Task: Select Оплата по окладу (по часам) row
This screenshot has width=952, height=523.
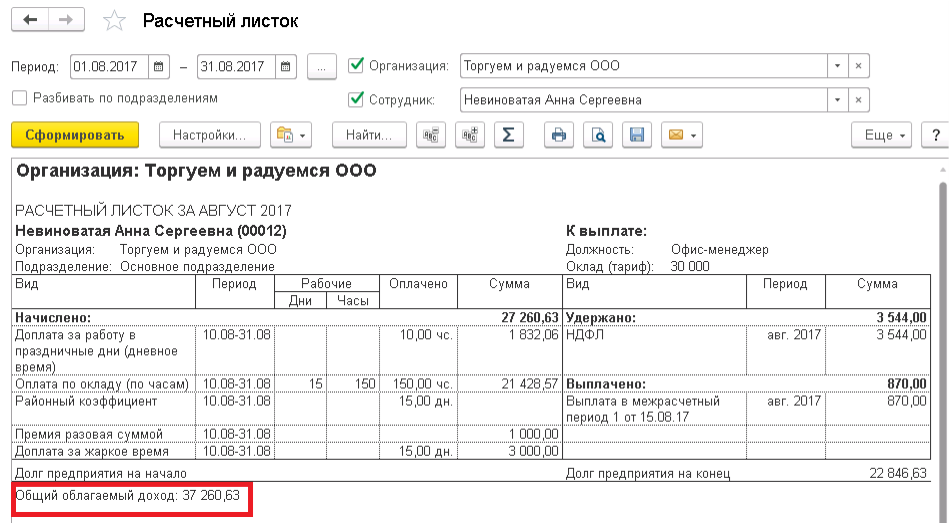Action: [287, 384]
